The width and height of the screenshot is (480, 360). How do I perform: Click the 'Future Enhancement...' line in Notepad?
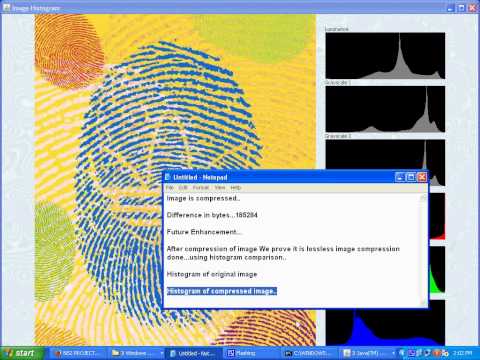pyautogui.click(x=204, y=232)
